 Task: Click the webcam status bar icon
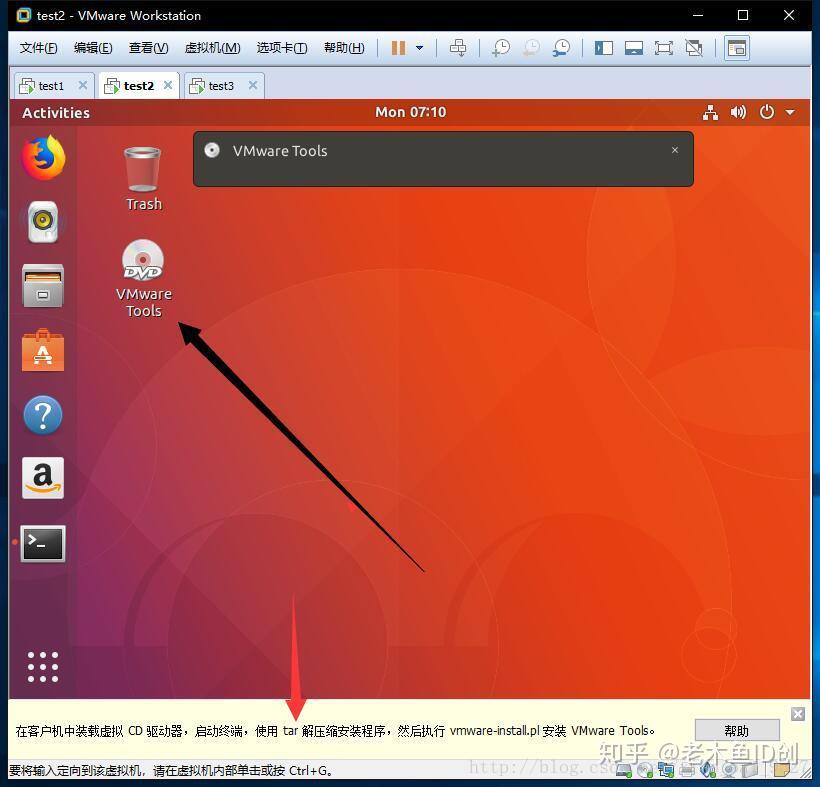click(x=729, y=769)
